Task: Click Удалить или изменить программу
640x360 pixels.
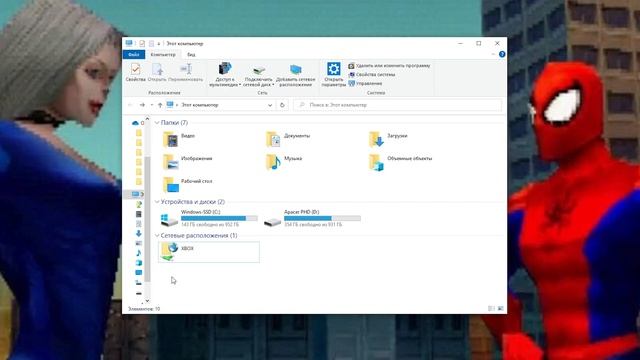Action: pos(389,66)
